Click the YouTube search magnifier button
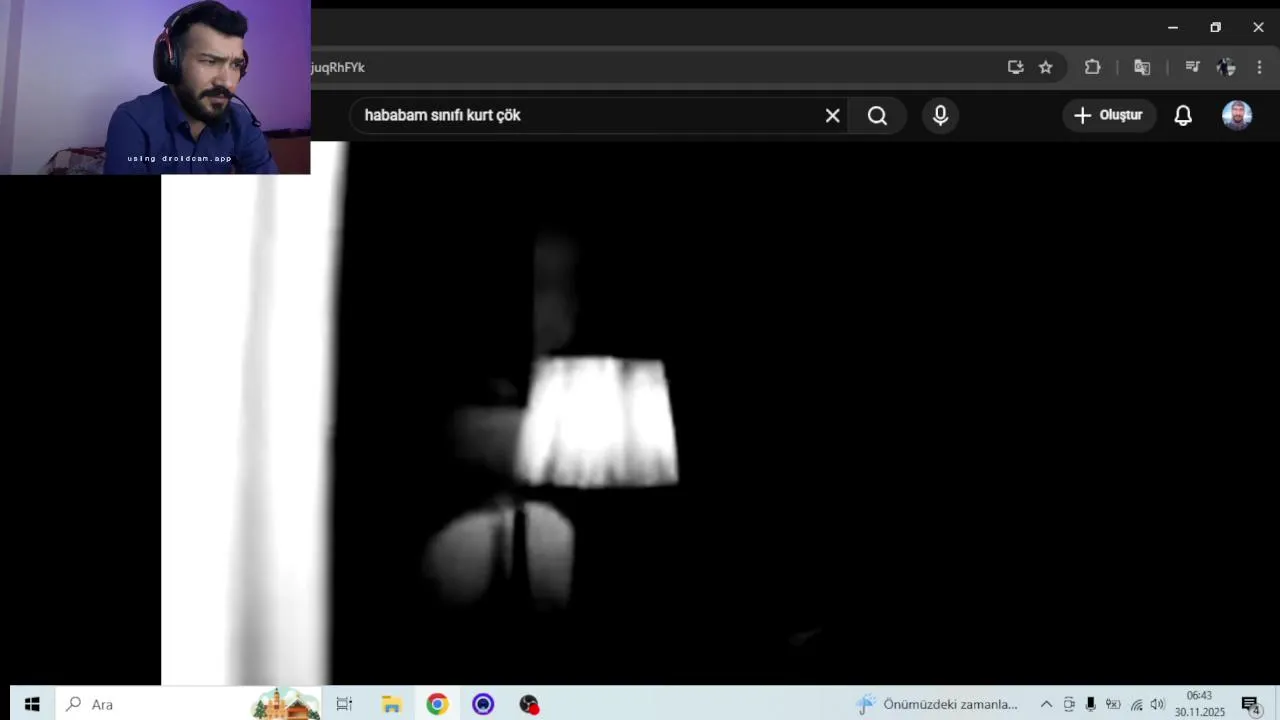 click(x=877, y=115)
